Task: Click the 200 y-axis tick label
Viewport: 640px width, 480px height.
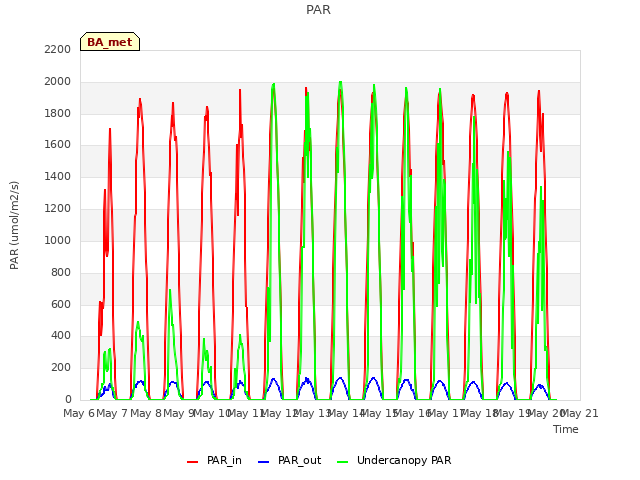Action: (61, 367)
